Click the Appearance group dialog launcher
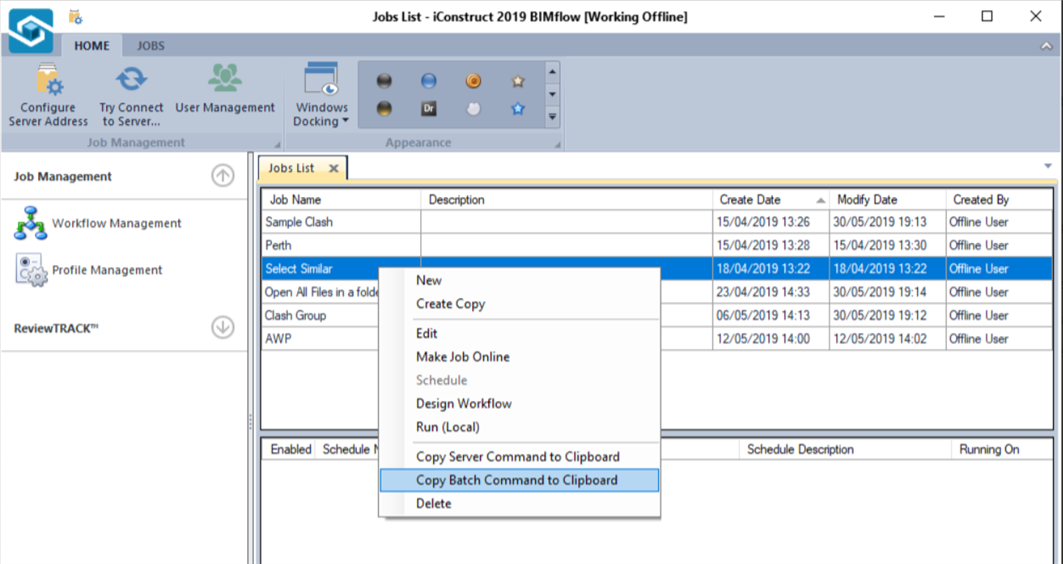Screen dimensions: 1063x564 557,144
